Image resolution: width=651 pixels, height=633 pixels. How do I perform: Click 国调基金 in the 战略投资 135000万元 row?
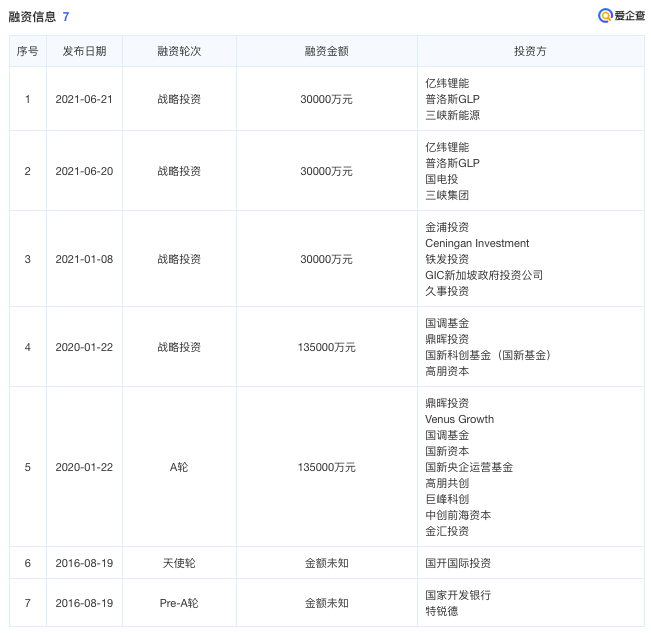click(447, 323)
